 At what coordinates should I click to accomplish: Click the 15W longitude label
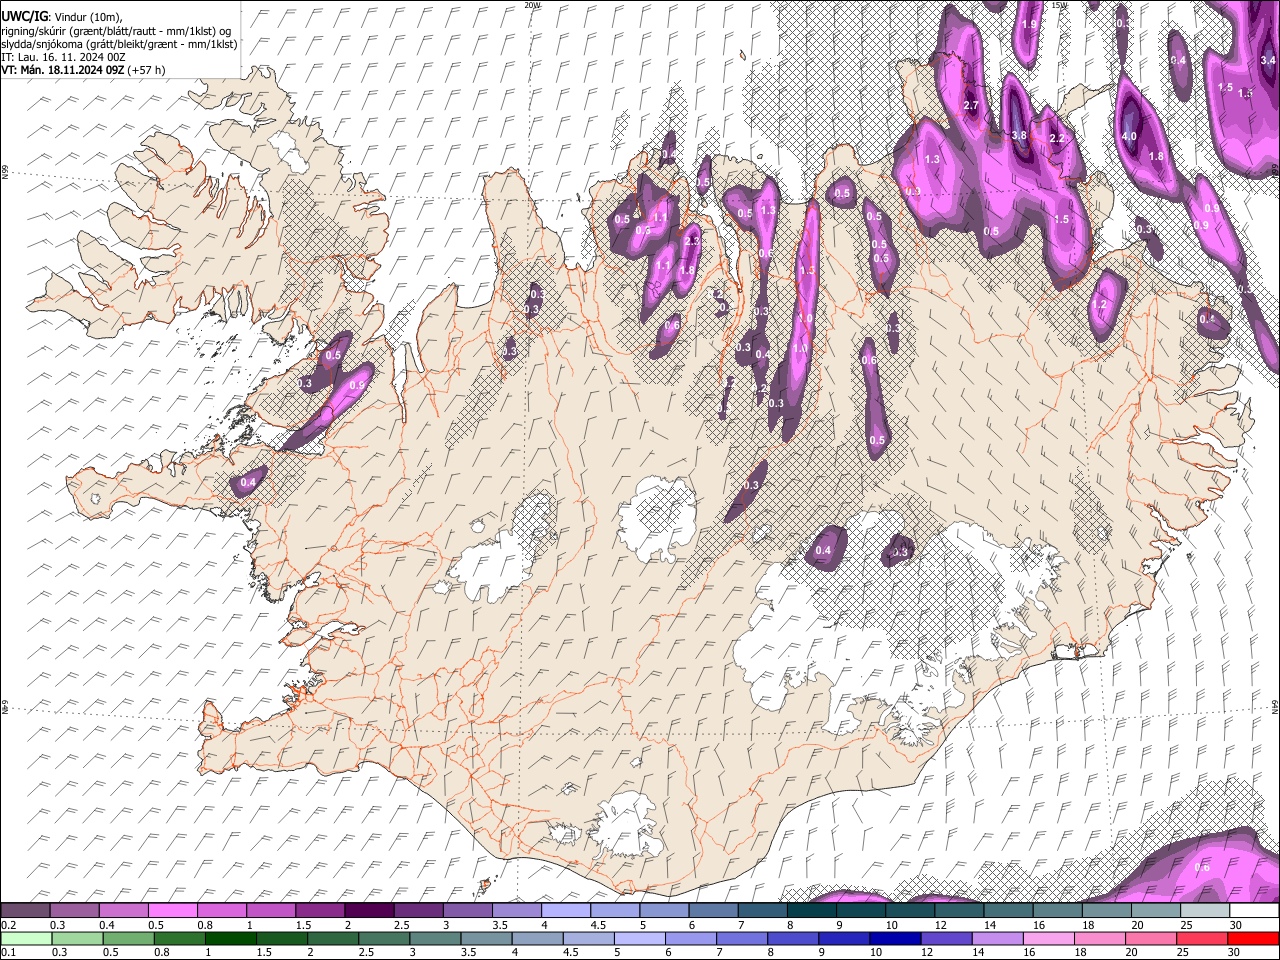[1061, 5]
